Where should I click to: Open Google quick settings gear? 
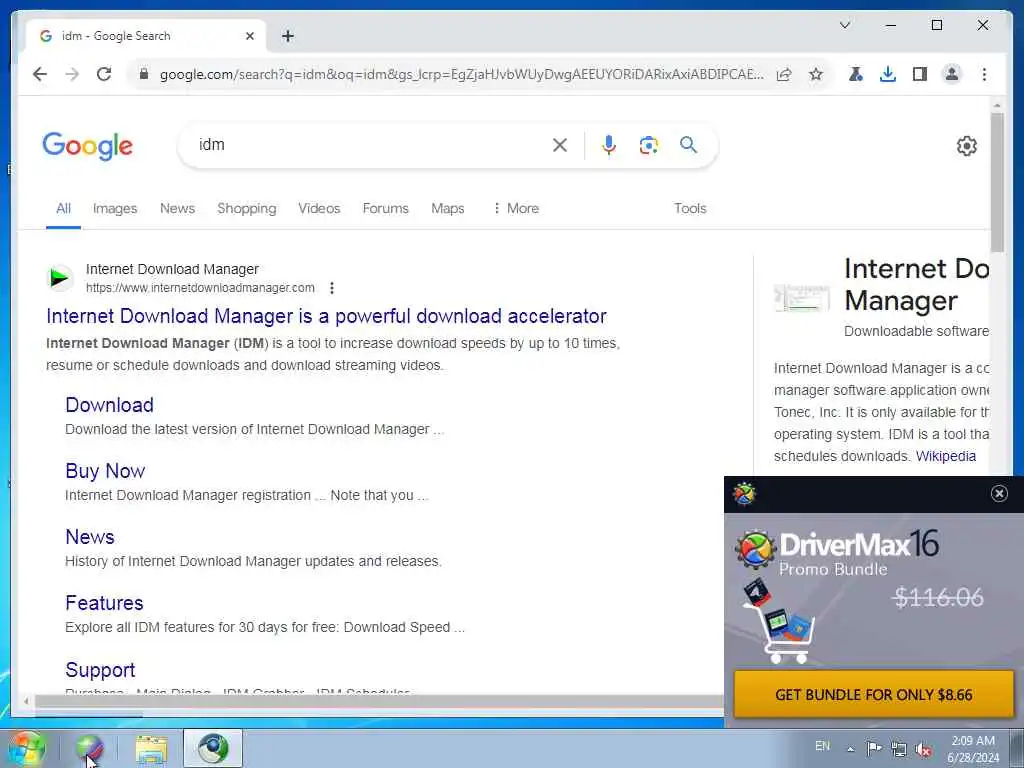tap(967, 146)
